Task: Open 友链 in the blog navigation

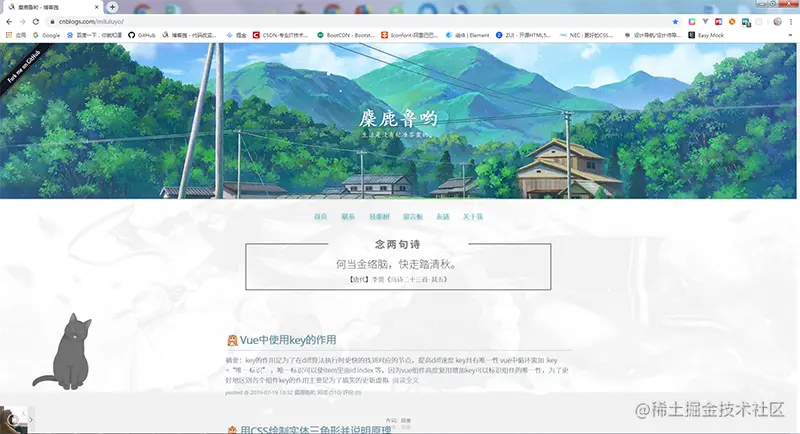Action: pyautogui.click(x=443, y=217)
